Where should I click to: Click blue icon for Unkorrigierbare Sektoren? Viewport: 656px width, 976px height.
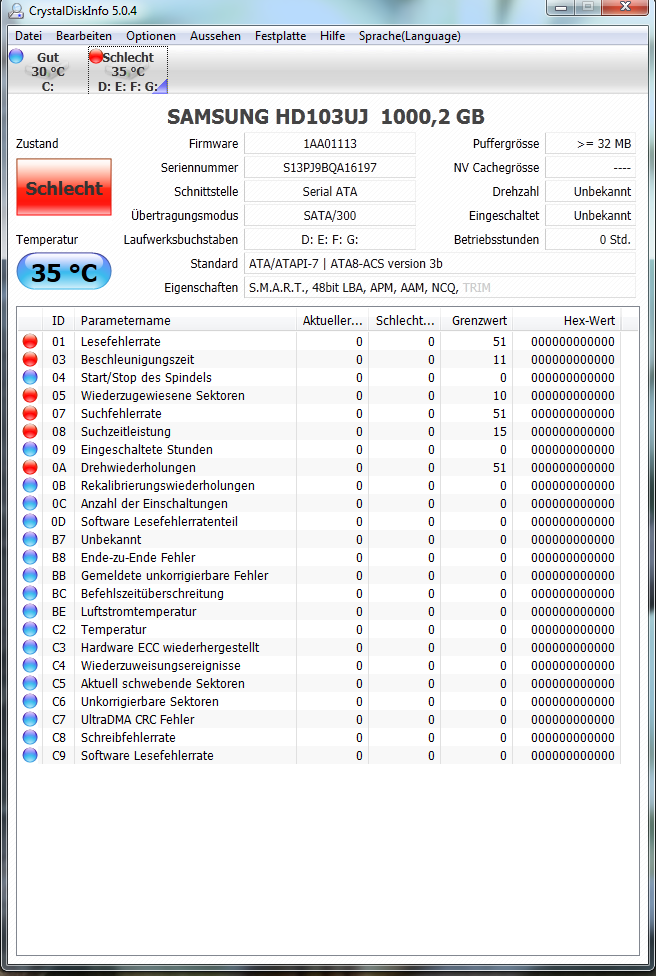[30, 702]
